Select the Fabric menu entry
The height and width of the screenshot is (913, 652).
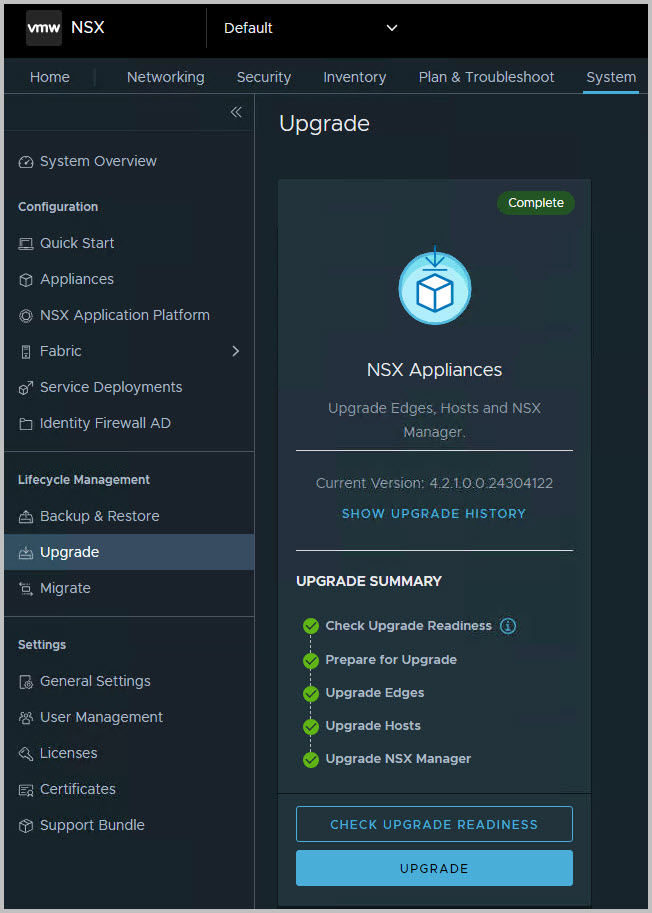61,351
